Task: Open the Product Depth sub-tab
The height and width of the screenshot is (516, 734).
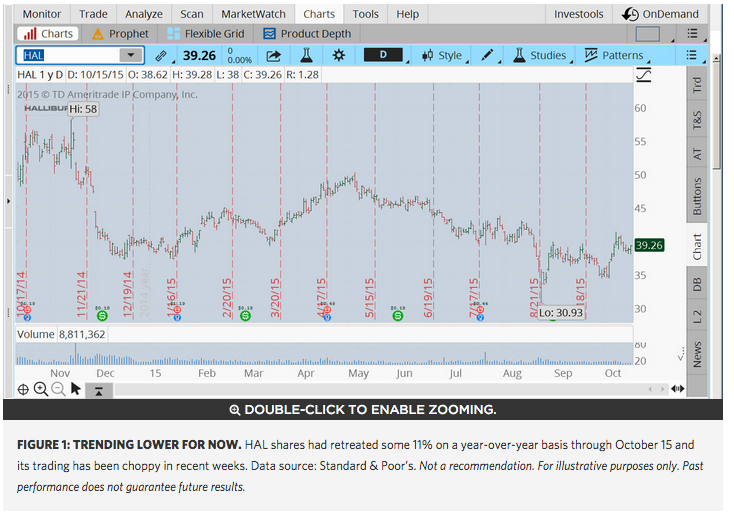Action: (307, 34)
